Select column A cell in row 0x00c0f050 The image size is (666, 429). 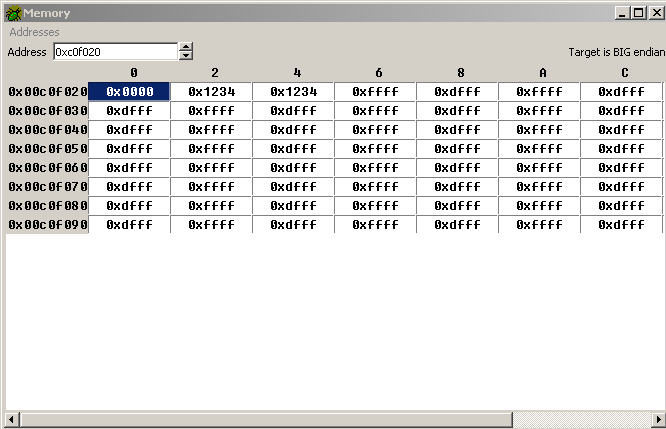(539, 148)
